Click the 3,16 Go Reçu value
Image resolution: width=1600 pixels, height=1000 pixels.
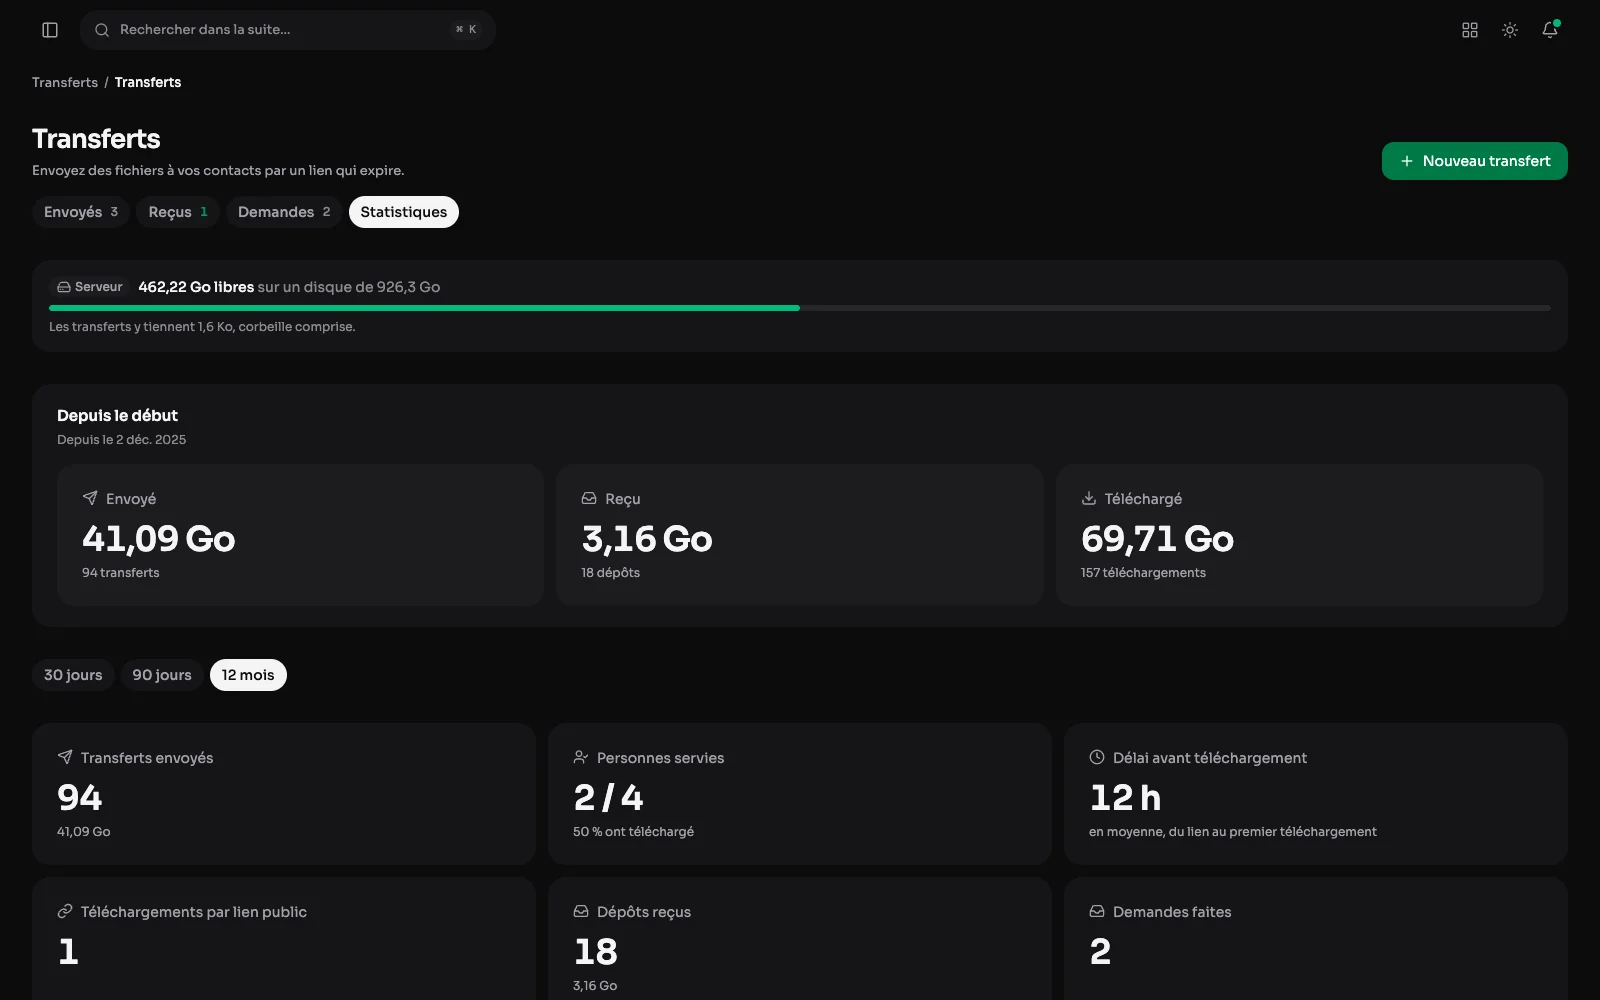tap(647, 539)
